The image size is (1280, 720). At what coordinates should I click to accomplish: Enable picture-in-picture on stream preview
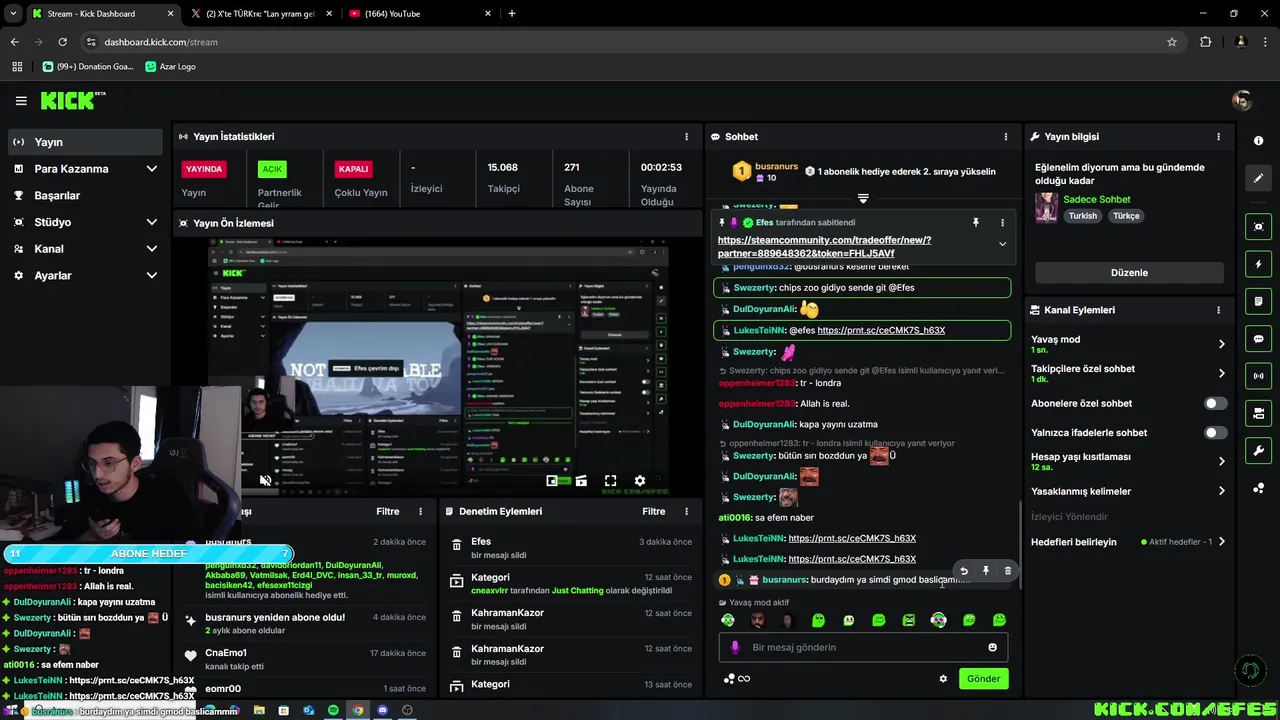(552, 481)
